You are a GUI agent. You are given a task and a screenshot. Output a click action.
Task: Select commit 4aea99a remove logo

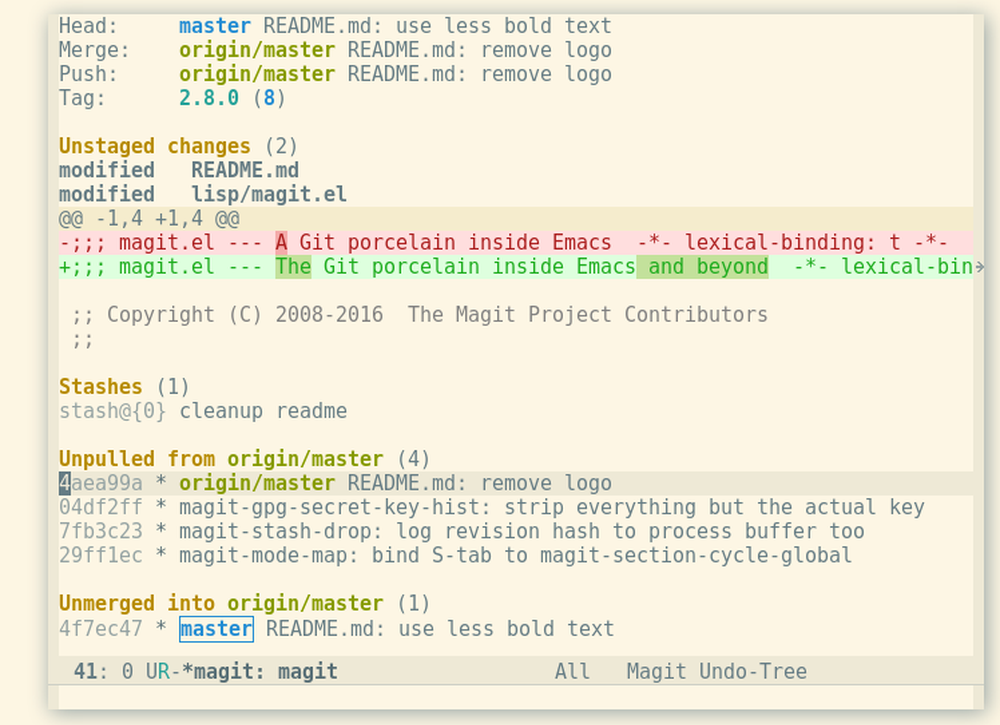pos(516,483)
